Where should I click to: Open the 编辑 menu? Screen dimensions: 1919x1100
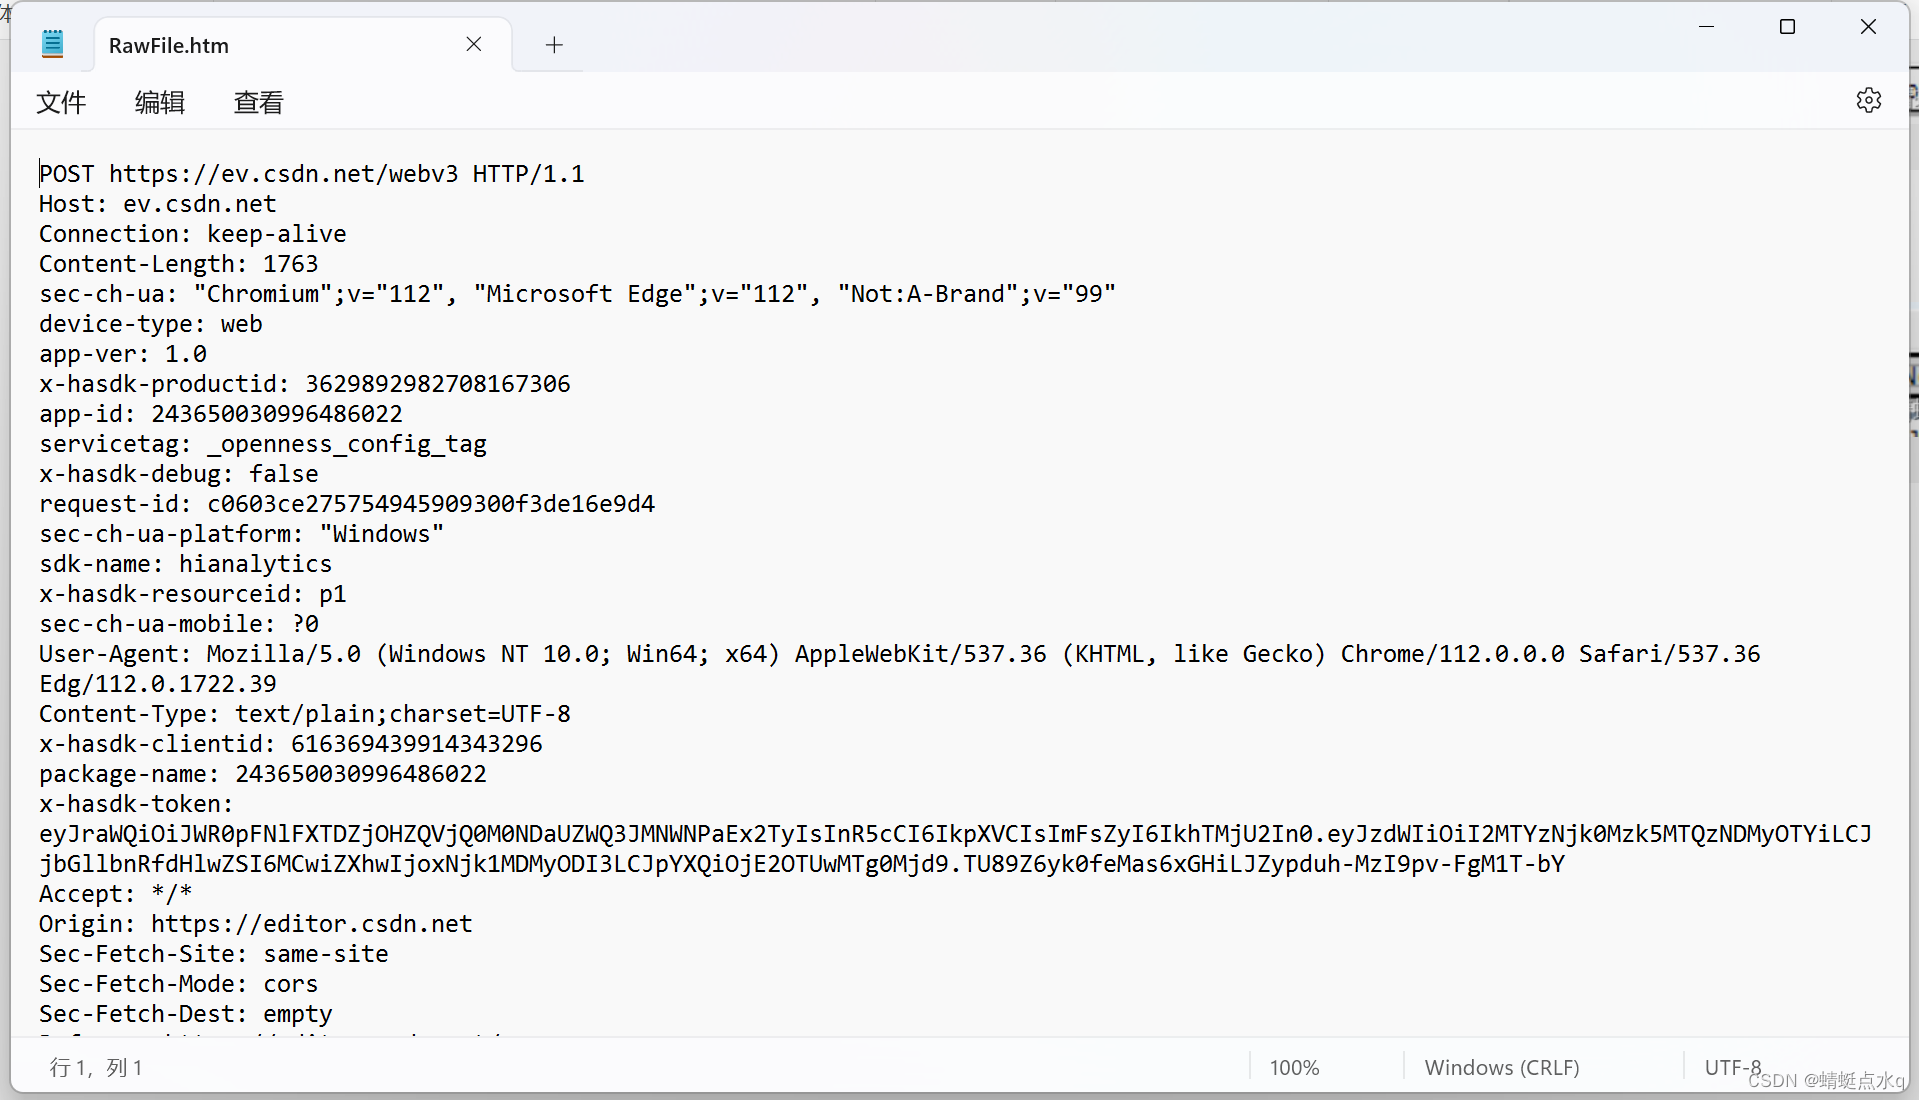(160, 102)
